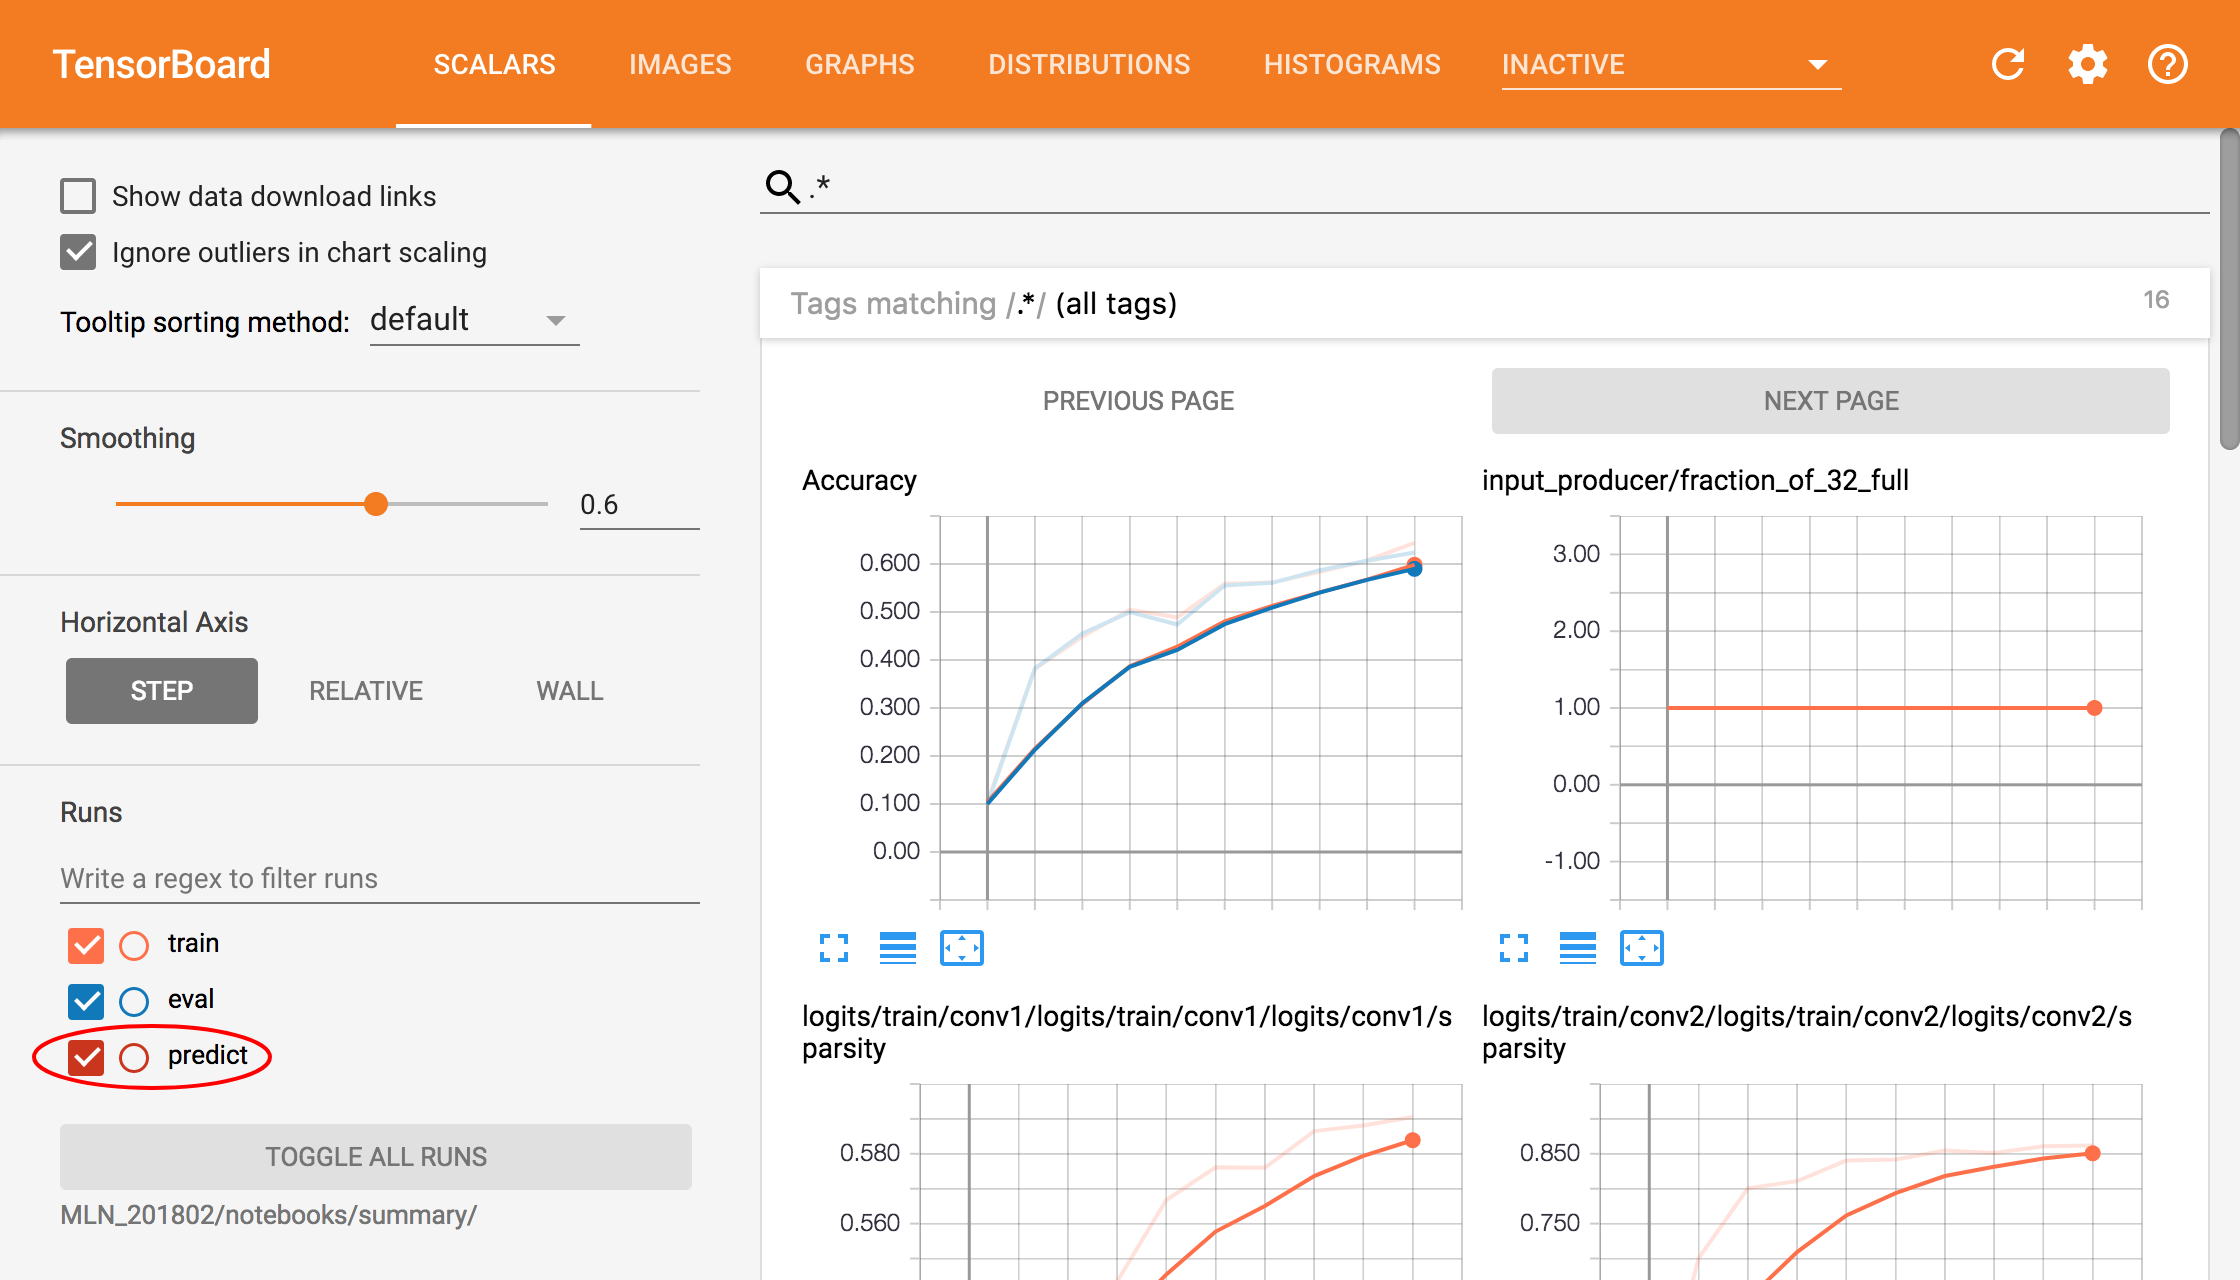Uncheck the predict run checkbox

click(x=86, y=1057)
